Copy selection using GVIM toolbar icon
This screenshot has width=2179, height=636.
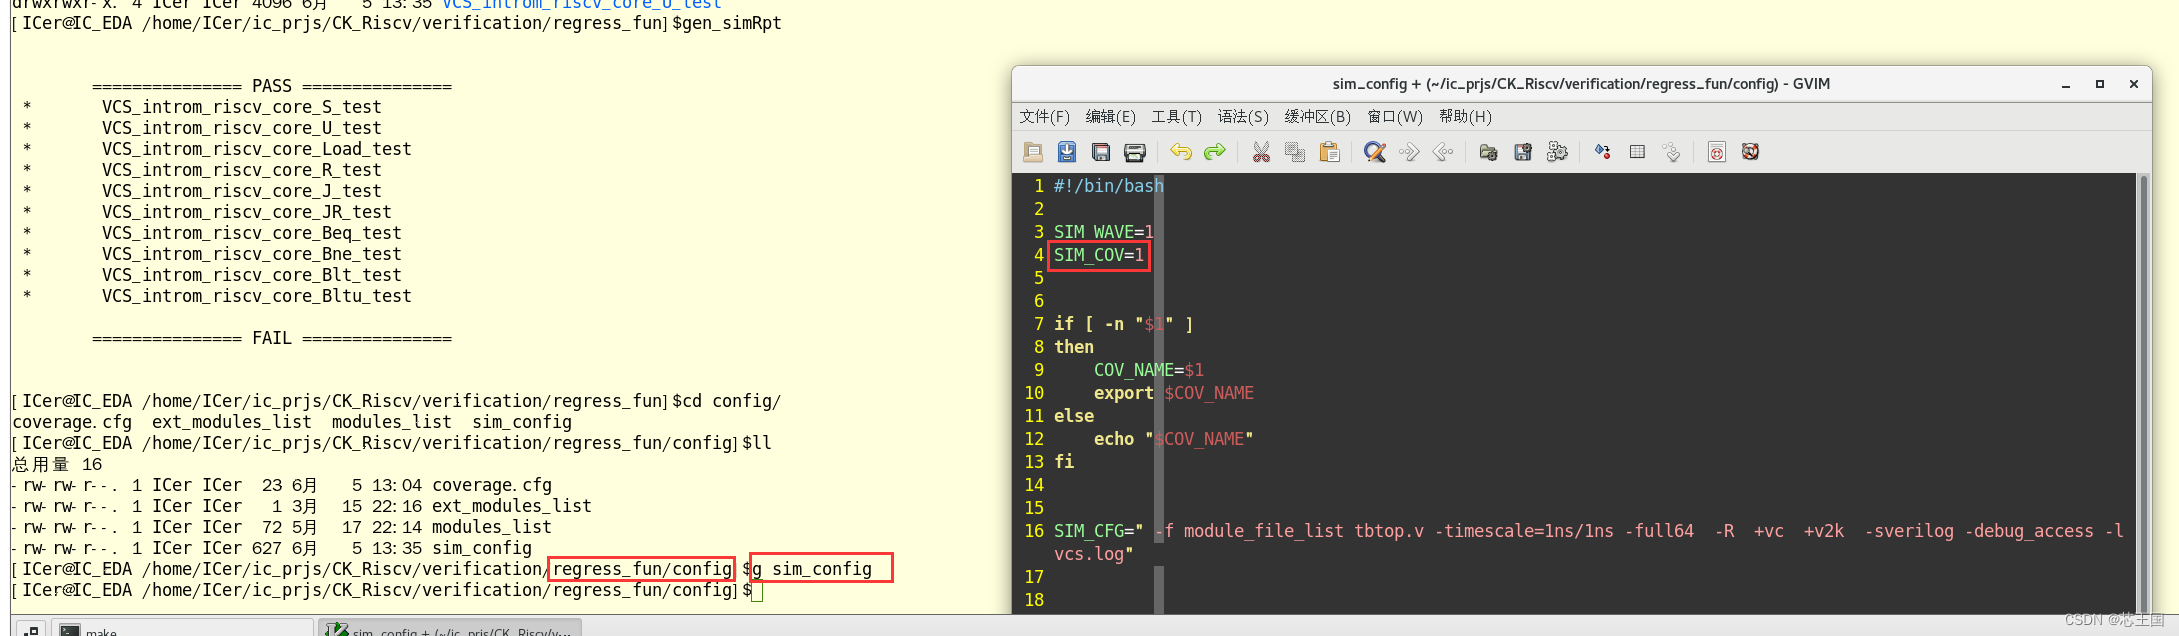1295,152
